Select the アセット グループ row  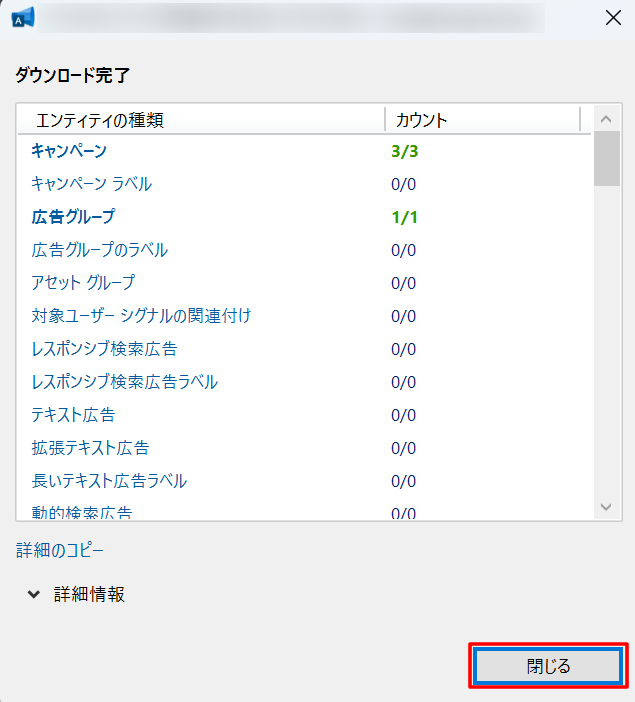(83, 283)
